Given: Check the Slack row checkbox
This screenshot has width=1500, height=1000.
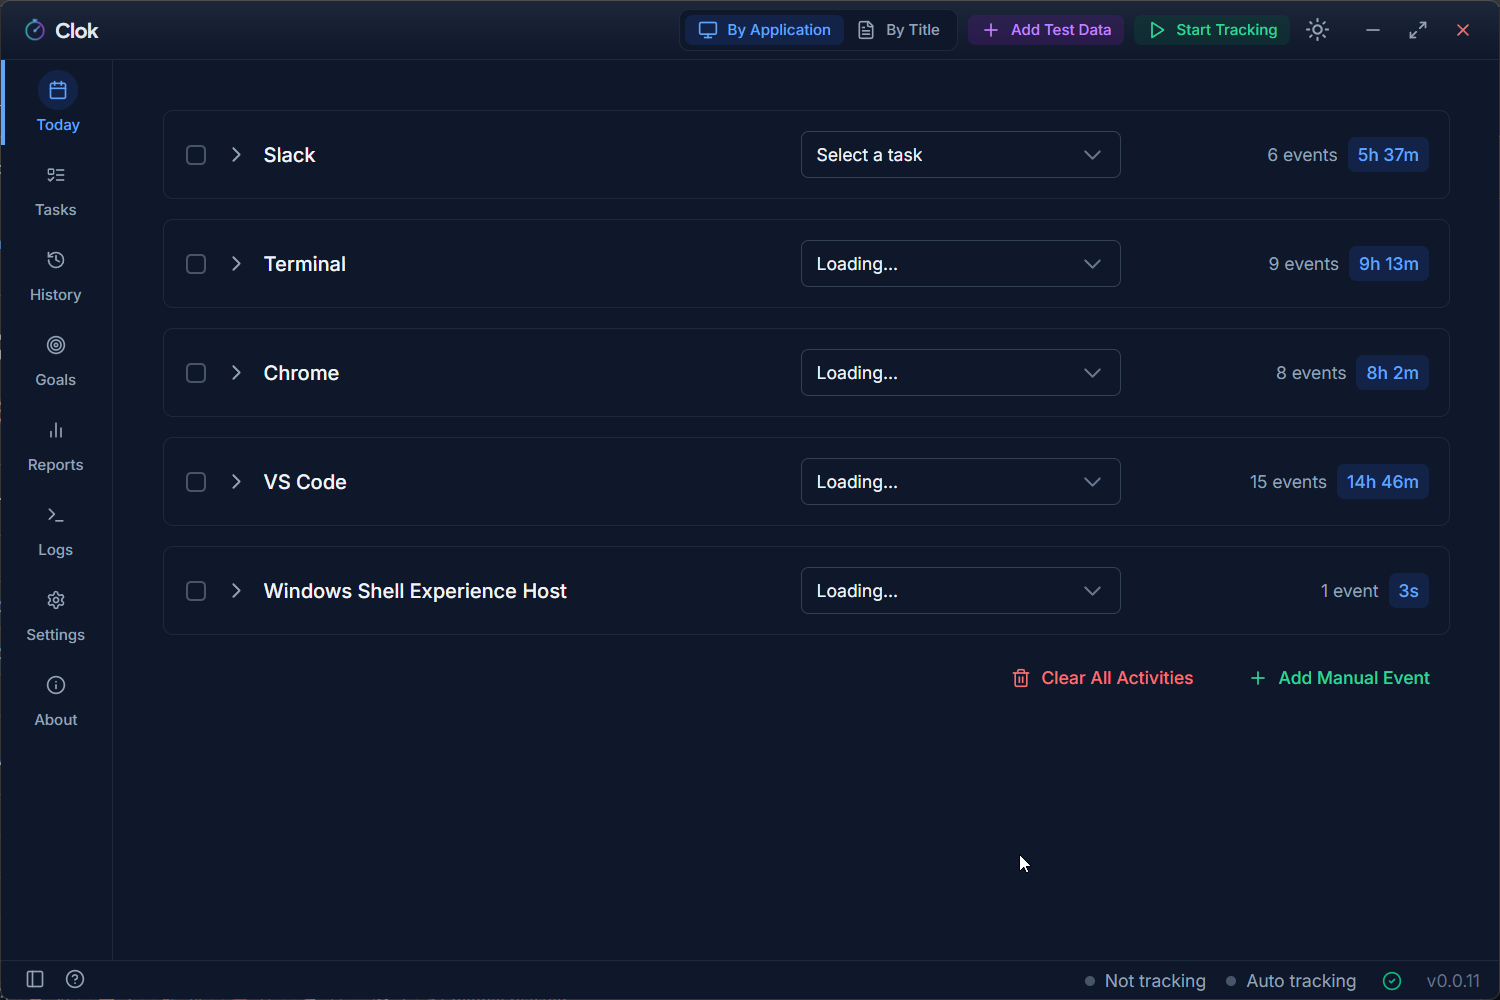Looking at the screenshot, I should coord(196,155).
